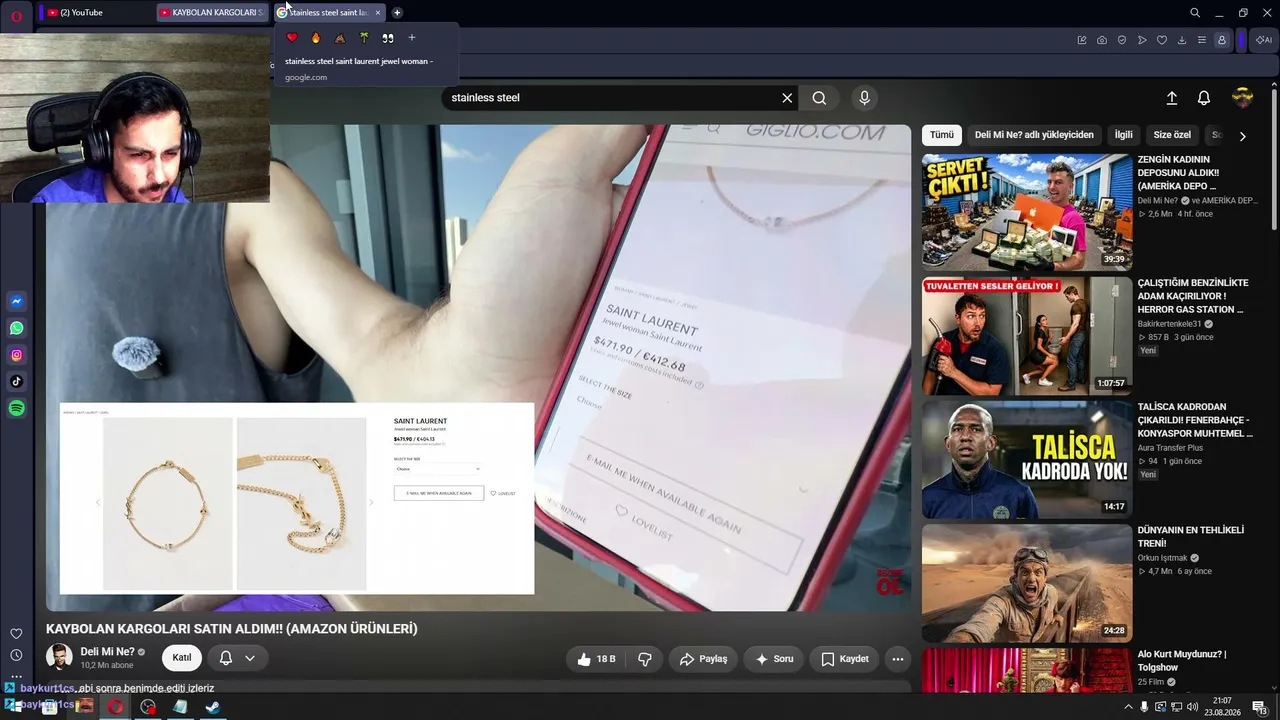
Task: Close the stainless steel saint laurent tab
Action: pyautogui.click(x=378, y=13)
